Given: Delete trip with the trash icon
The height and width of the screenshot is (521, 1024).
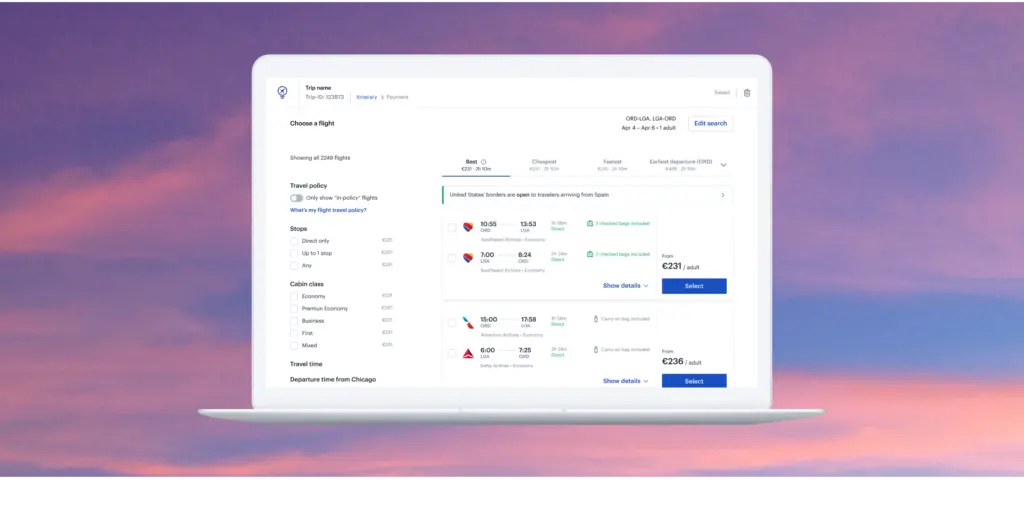Looking at the screenshot, I should (747, 93).
